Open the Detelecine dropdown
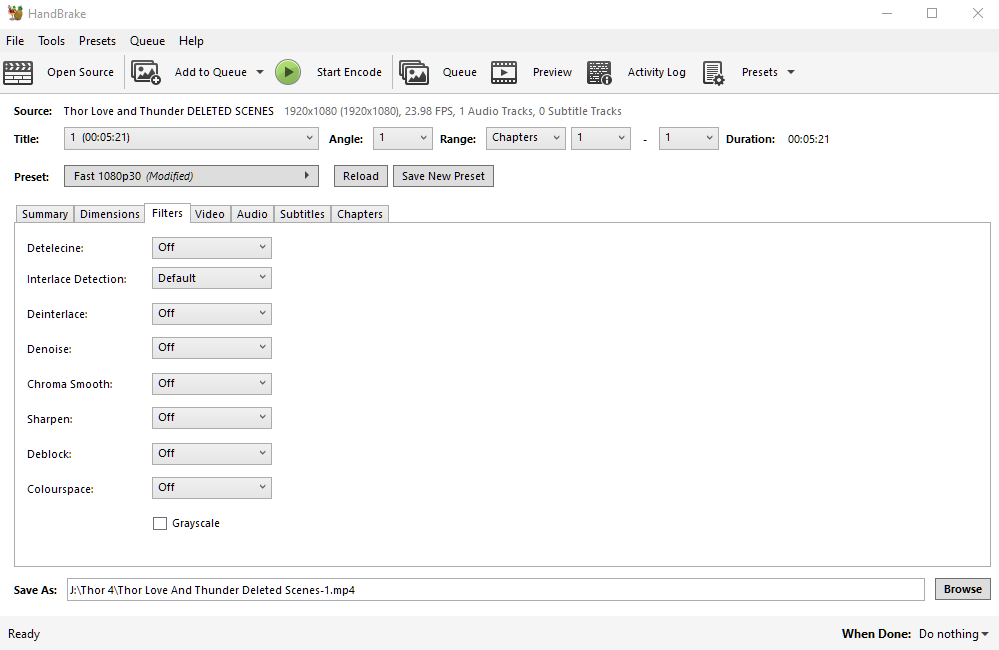 212,247
